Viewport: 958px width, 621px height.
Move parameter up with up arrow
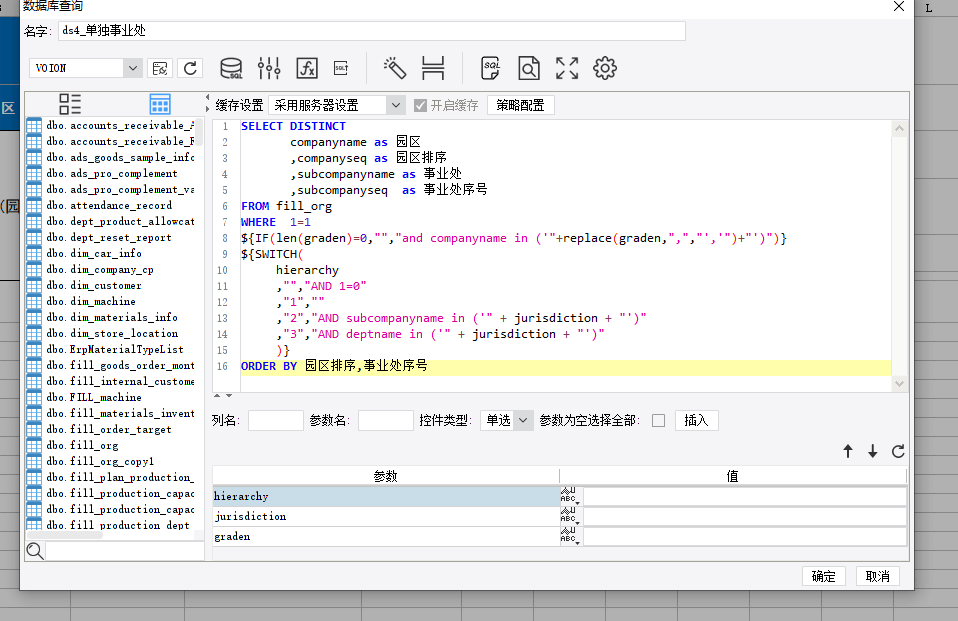(848, 451)
